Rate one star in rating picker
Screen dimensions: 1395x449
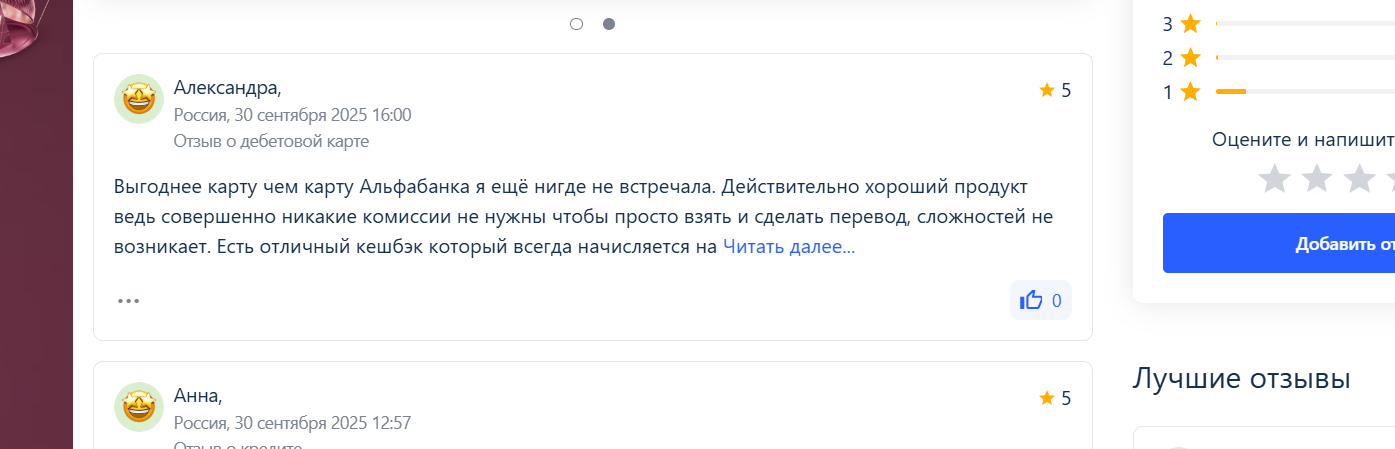click(x=1274, y=179)
